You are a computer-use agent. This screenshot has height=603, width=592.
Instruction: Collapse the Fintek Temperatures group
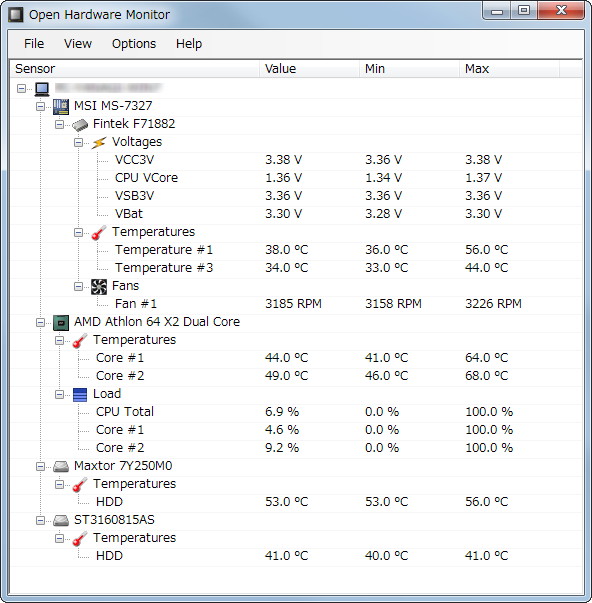(78, 233)
